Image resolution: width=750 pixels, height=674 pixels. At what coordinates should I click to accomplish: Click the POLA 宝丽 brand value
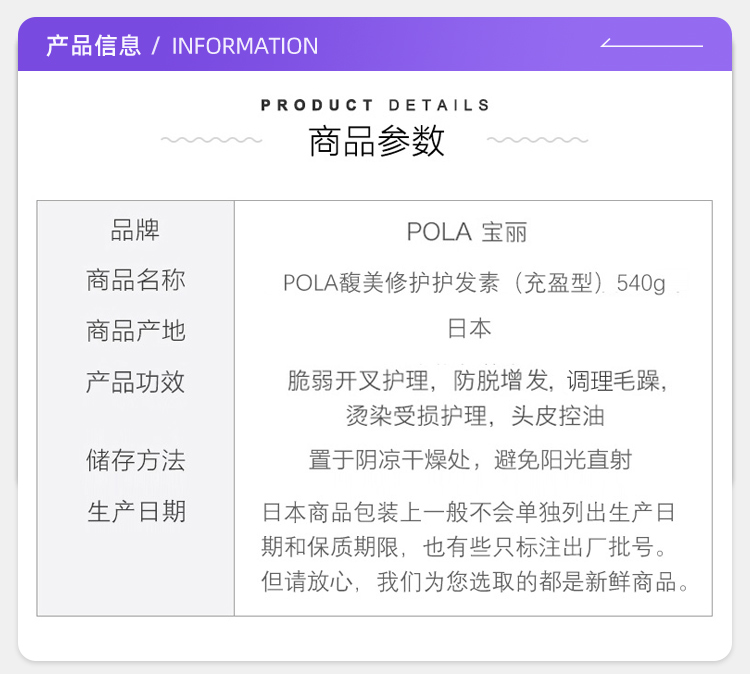467,232
